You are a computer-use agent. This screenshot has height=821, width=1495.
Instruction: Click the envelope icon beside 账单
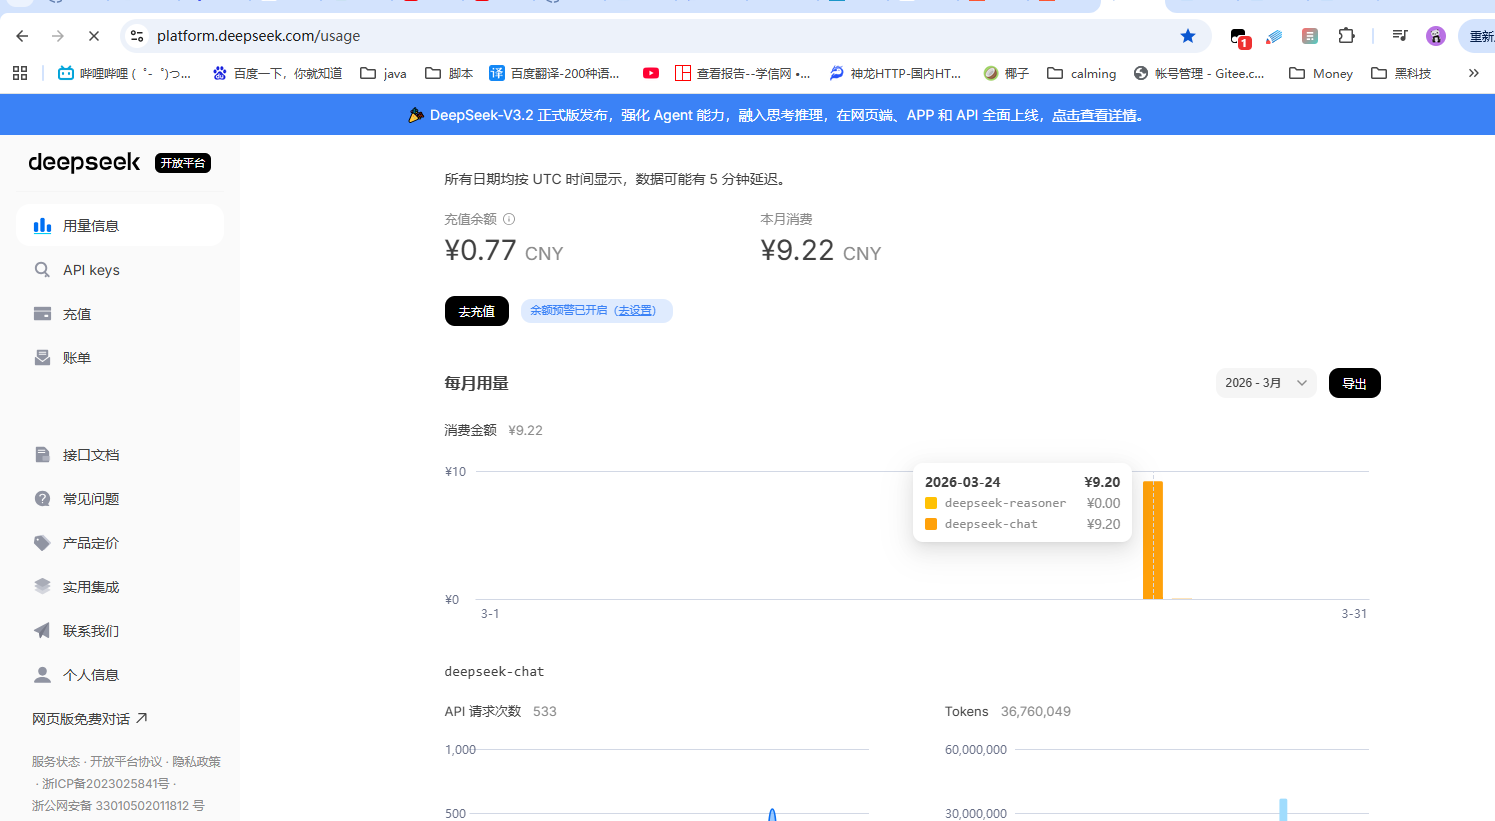click(42, 358)
